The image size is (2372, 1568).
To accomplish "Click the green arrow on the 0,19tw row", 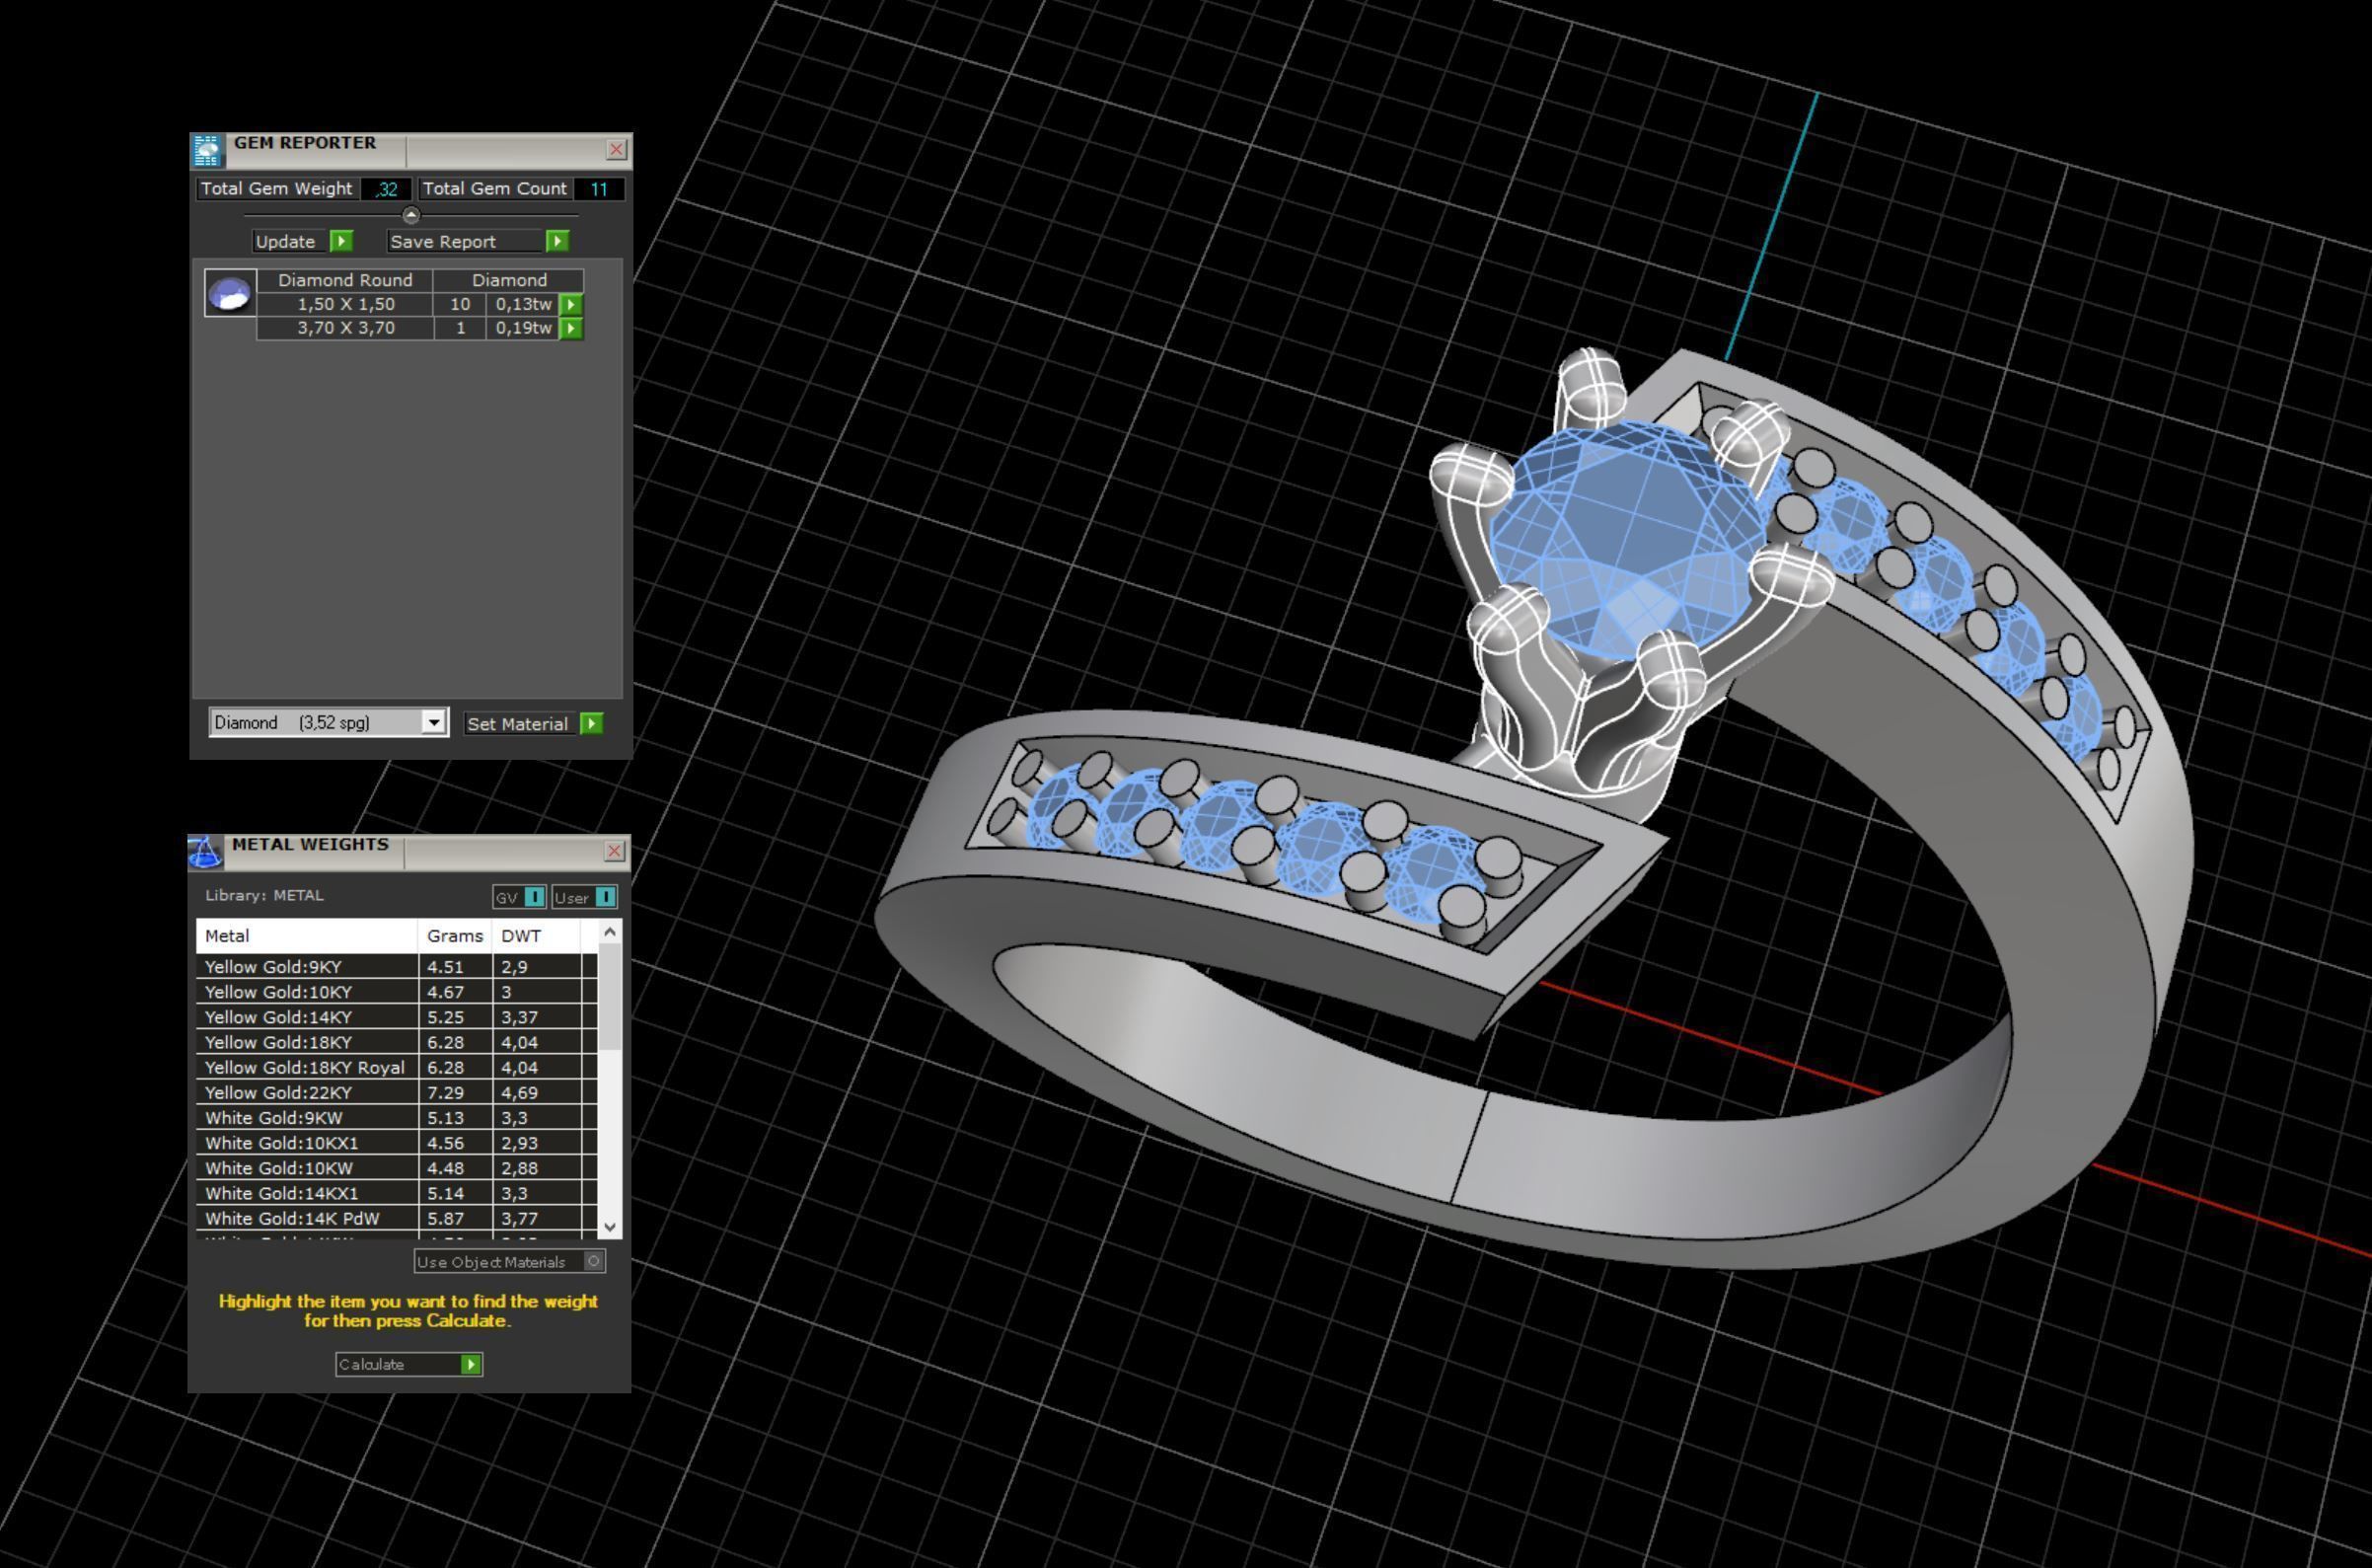I will [570, 328].
